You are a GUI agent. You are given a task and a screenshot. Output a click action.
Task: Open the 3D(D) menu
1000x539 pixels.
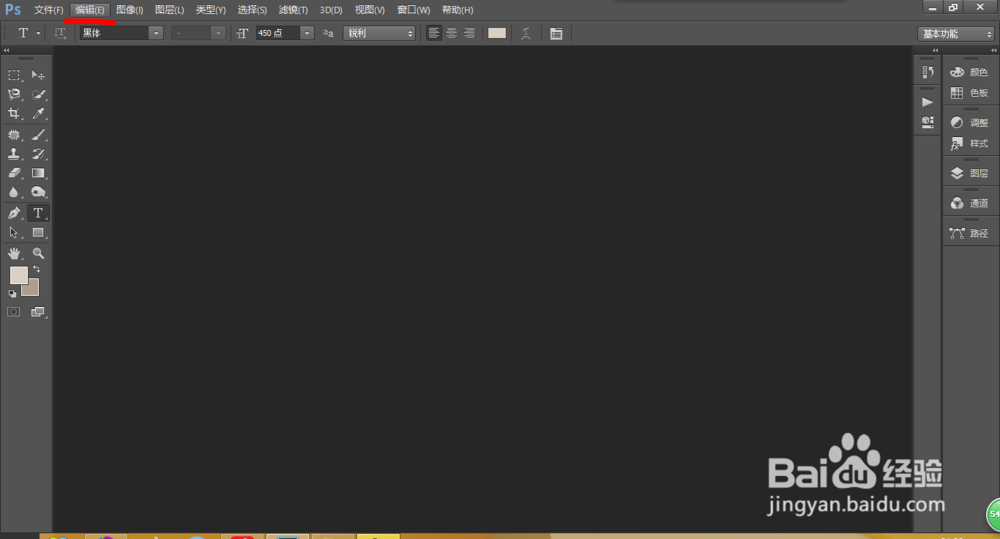(331, 10)
